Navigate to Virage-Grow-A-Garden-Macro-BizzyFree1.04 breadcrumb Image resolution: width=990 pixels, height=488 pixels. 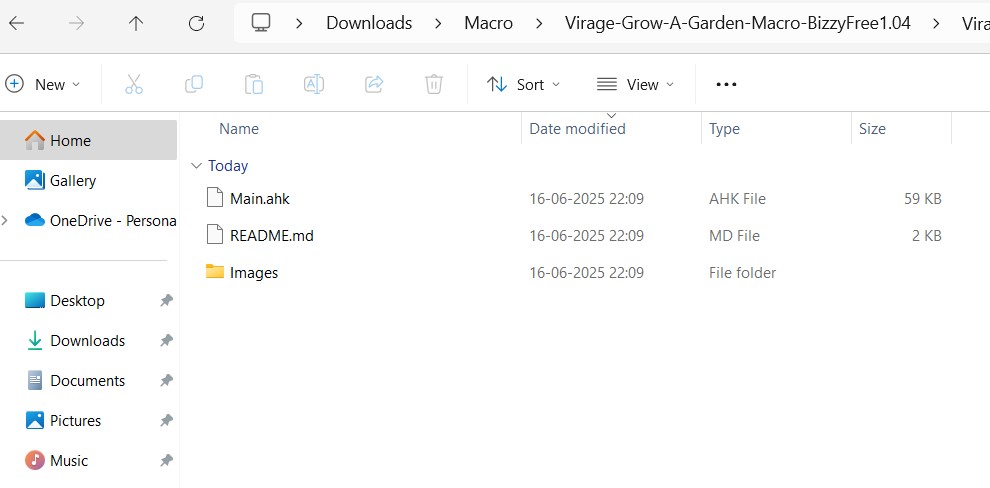pos(737,23)
